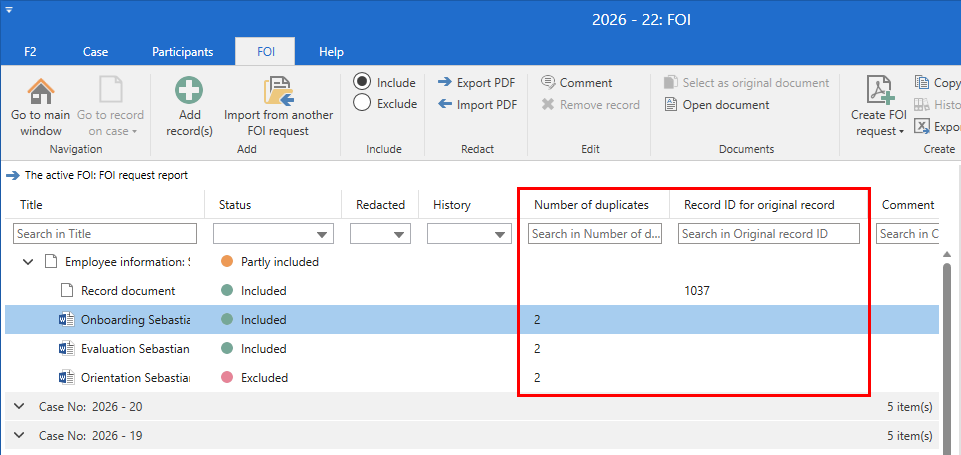Click the Word icon beside Onboarding Sebastian row
961x455 pixels.
tap(66, 319)
